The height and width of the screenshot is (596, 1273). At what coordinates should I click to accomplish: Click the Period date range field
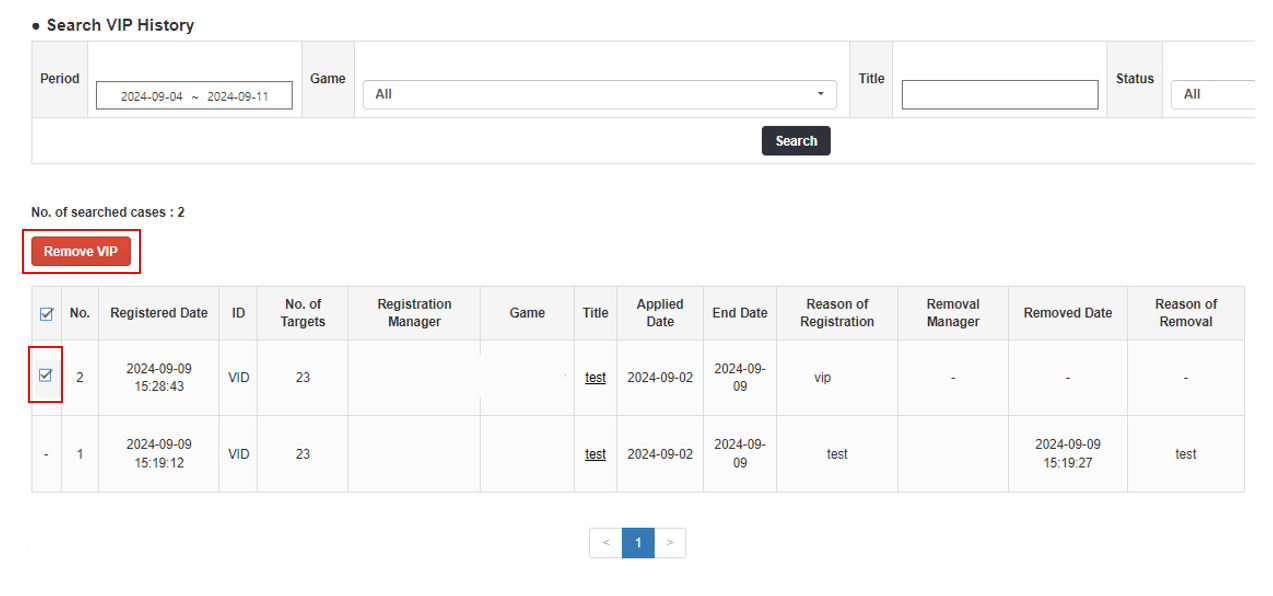pos(194,96)
